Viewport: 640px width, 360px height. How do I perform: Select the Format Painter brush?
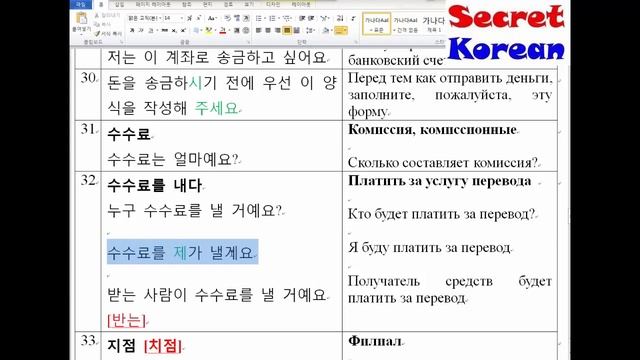point(97,34)
